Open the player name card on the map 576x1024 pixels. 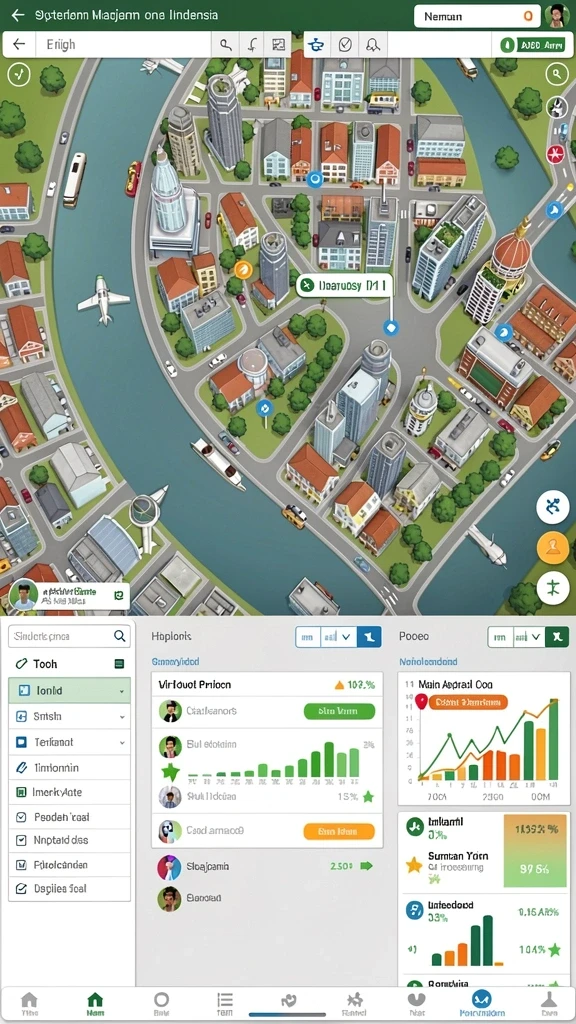coord(69,595)
